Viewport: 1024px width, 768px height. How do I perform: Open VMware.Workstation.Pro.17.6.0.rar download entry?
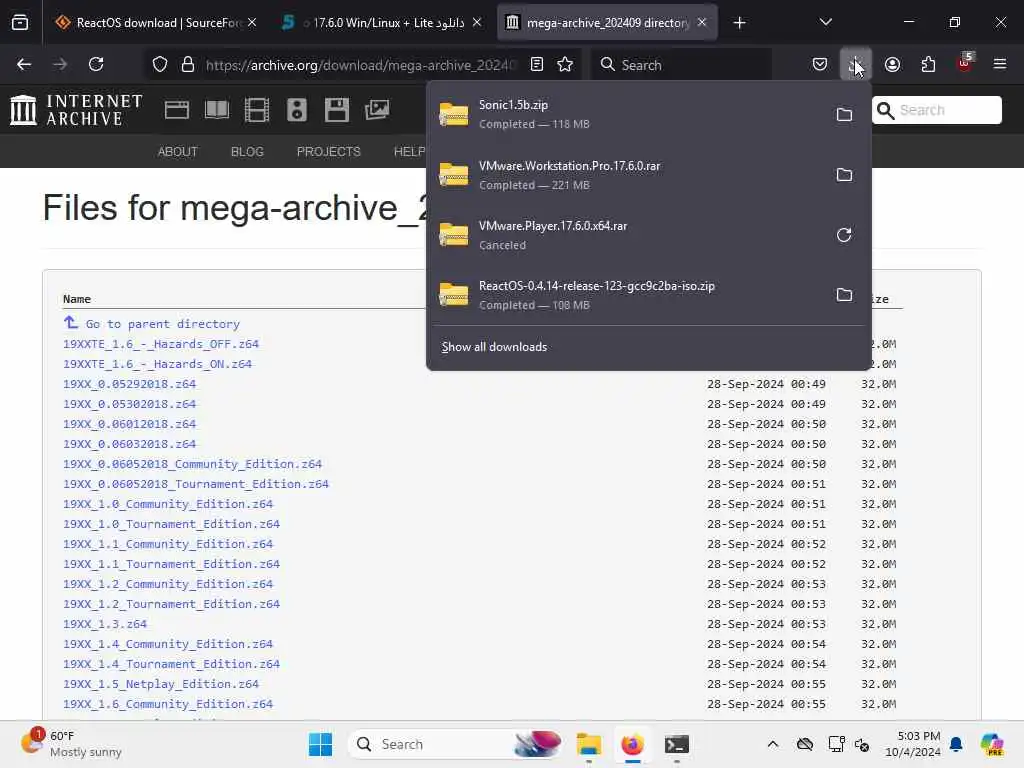click(627, 175)
